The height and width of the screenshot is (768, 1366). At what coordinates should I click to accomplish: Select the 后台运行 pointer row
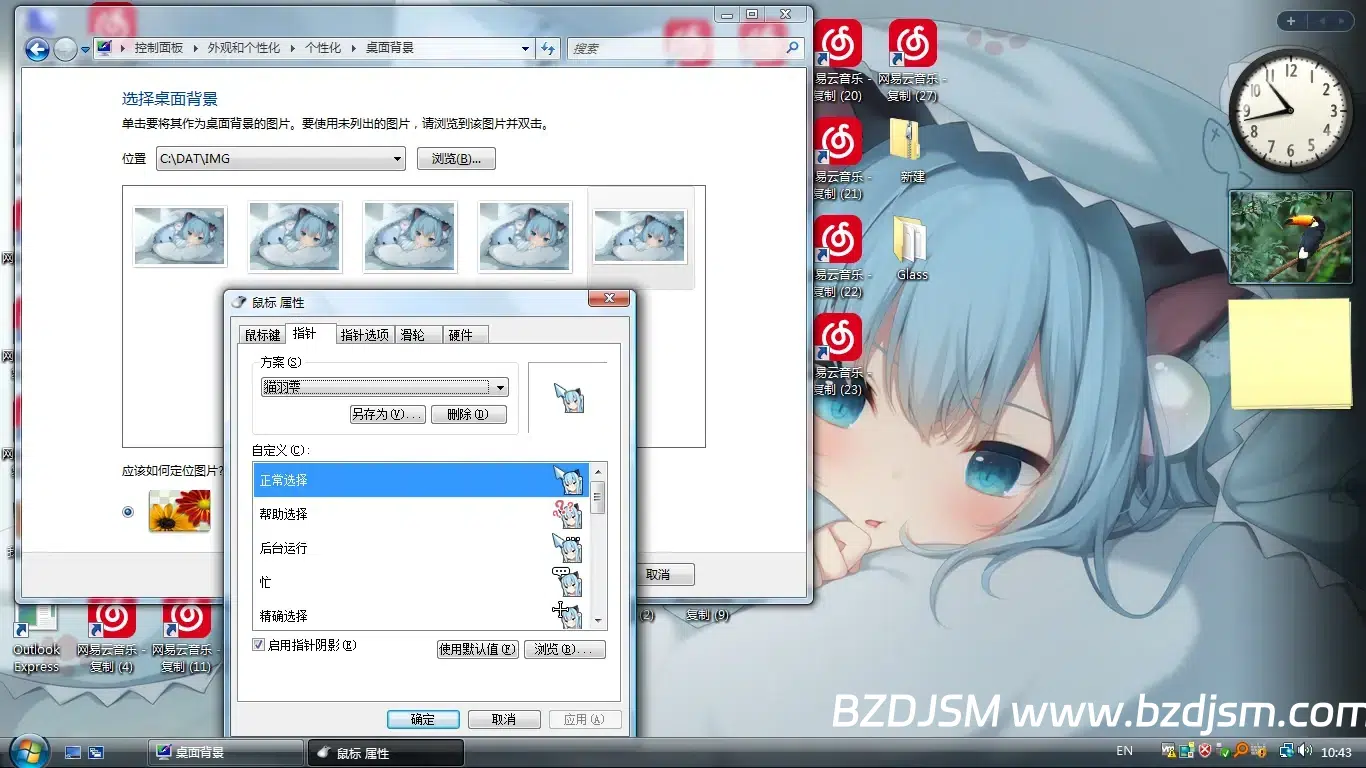click(x=422, y=548)
